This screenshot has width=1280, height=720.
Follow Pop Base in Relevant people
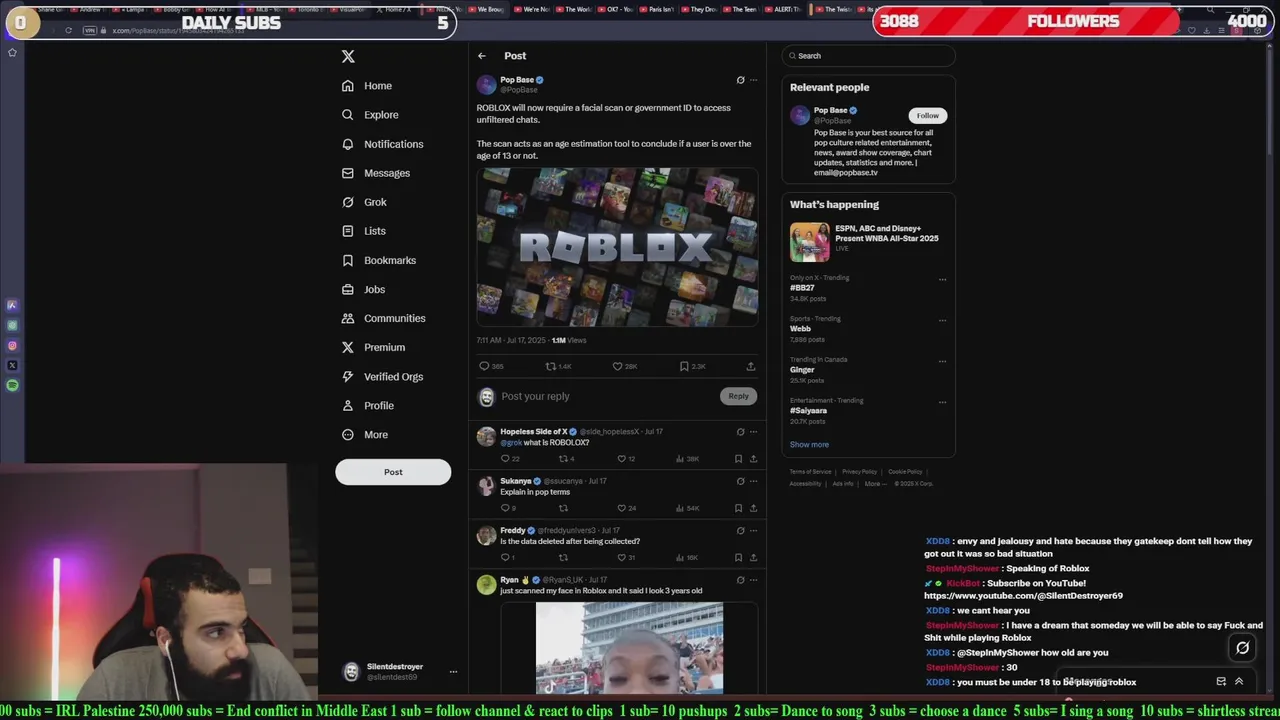tap(928, 116)
